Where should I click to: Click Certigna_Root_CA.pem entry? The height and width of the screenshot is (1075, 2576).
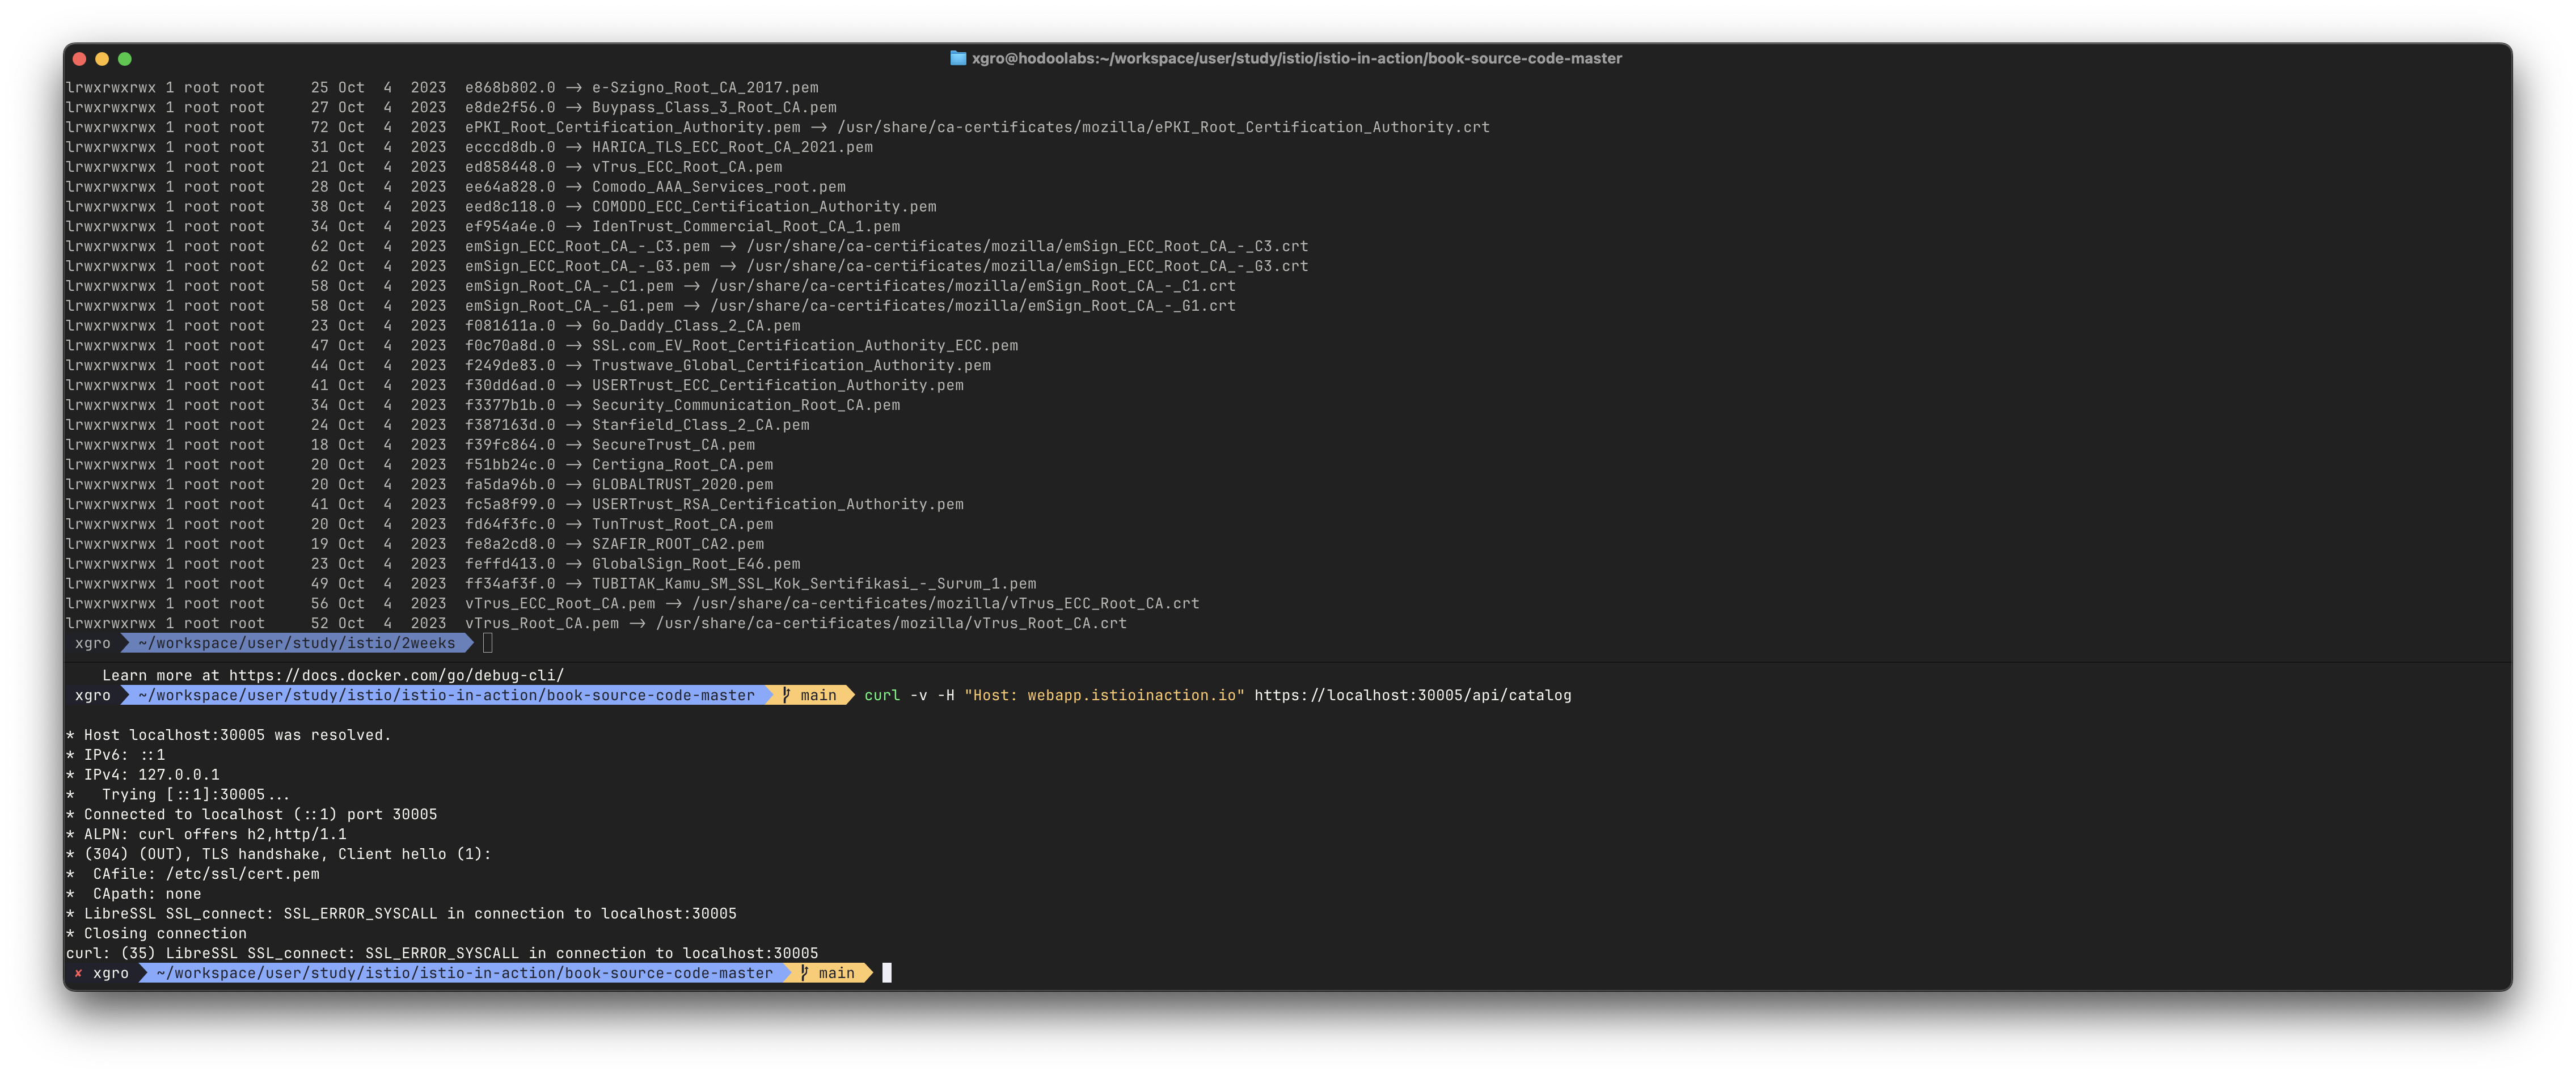682,465
